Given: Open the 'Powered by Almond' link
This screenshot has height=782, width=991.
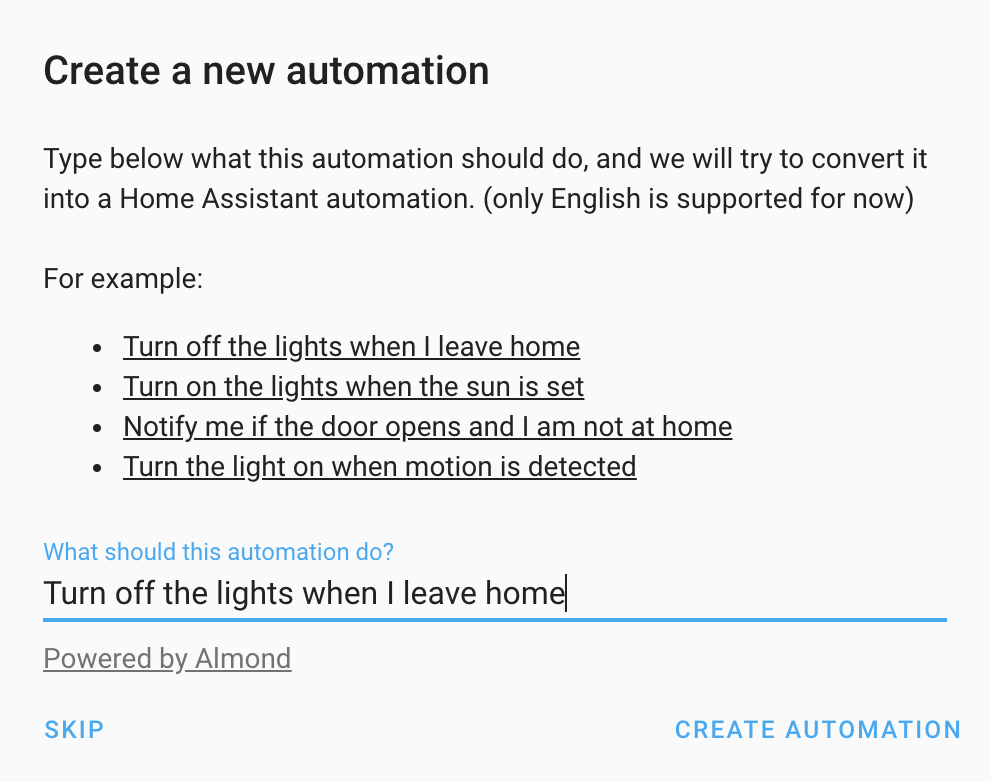Looking at the screenshot, I should coord(166,658).
